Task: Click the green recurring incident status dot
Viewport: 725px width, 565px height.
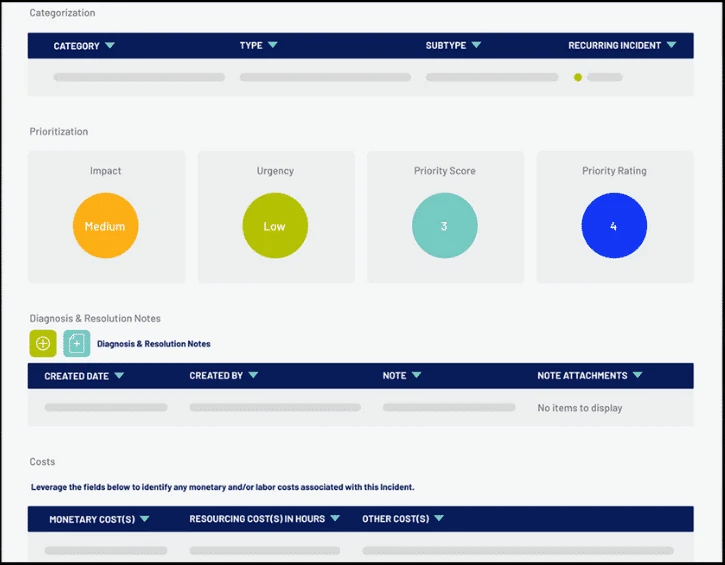Action: (578, 77)
